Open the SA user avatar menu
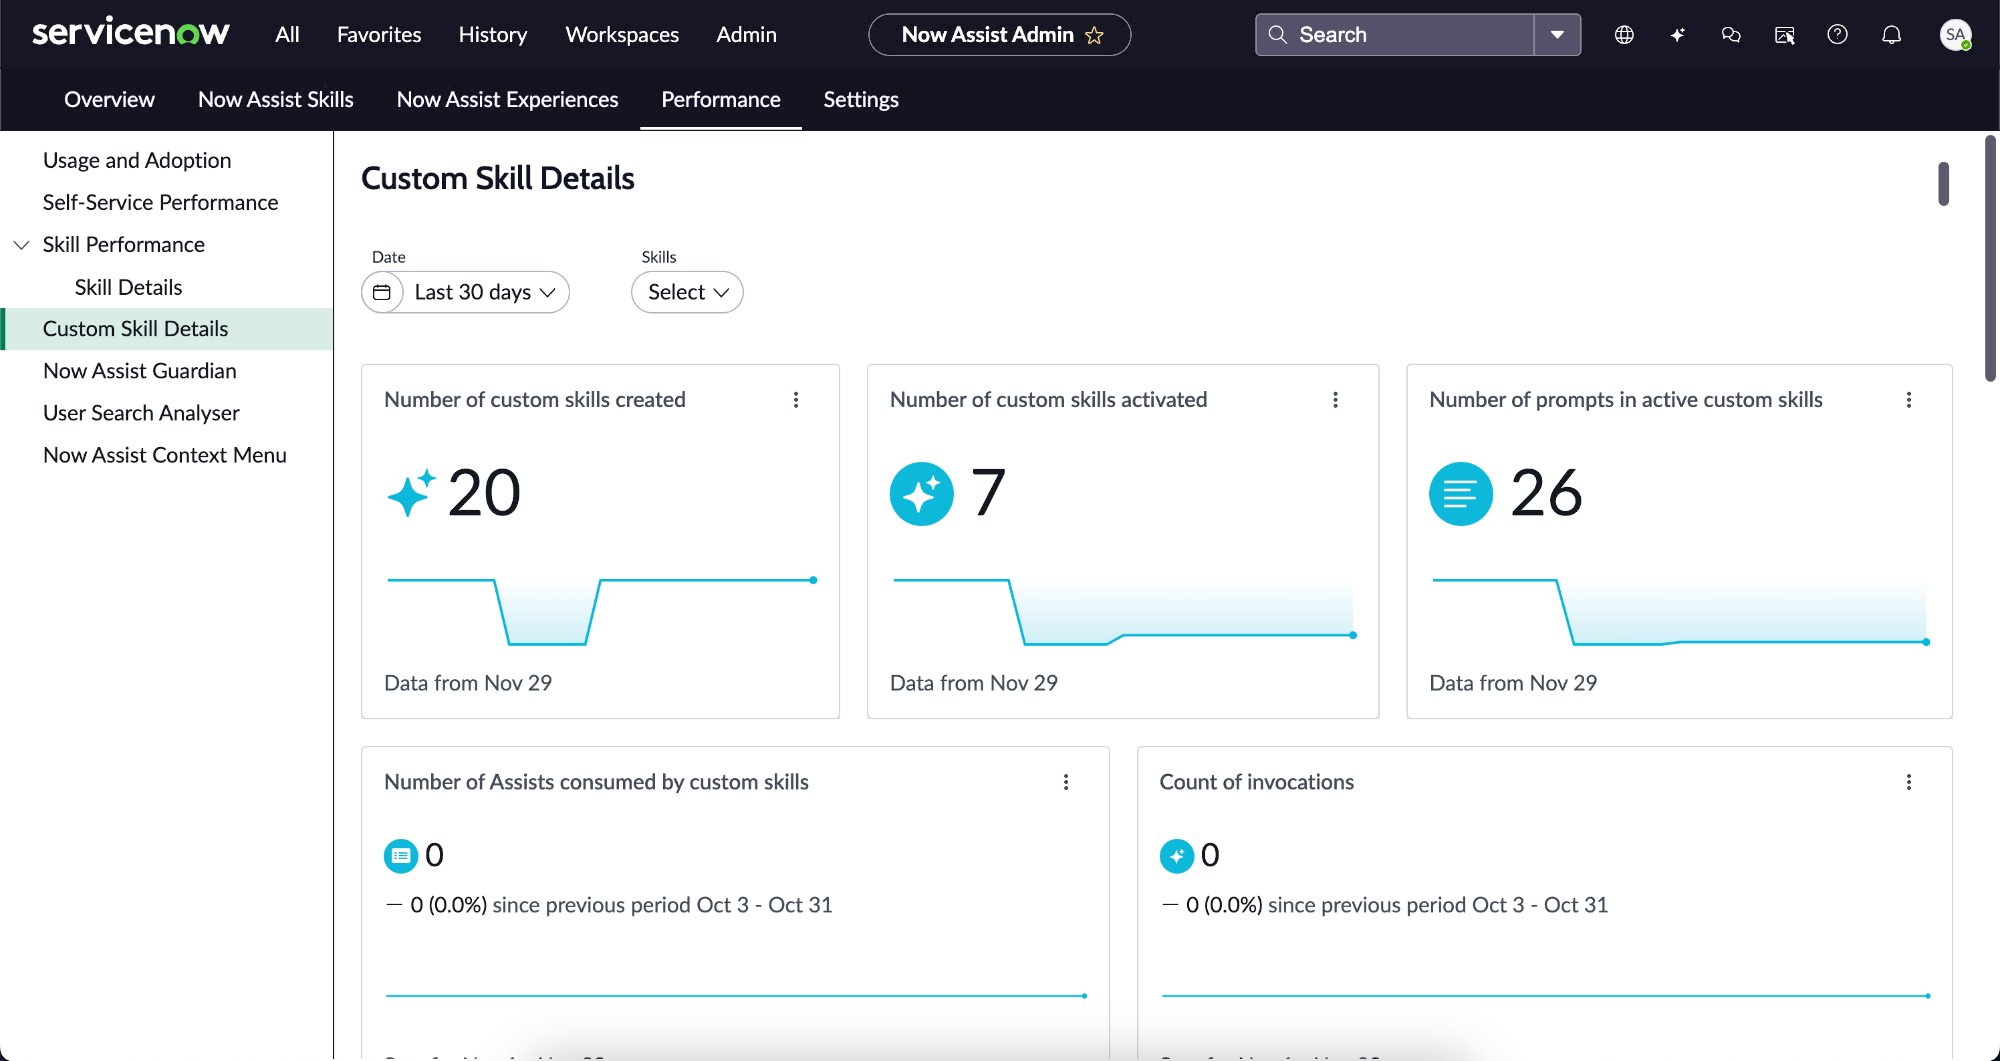 1955,35
